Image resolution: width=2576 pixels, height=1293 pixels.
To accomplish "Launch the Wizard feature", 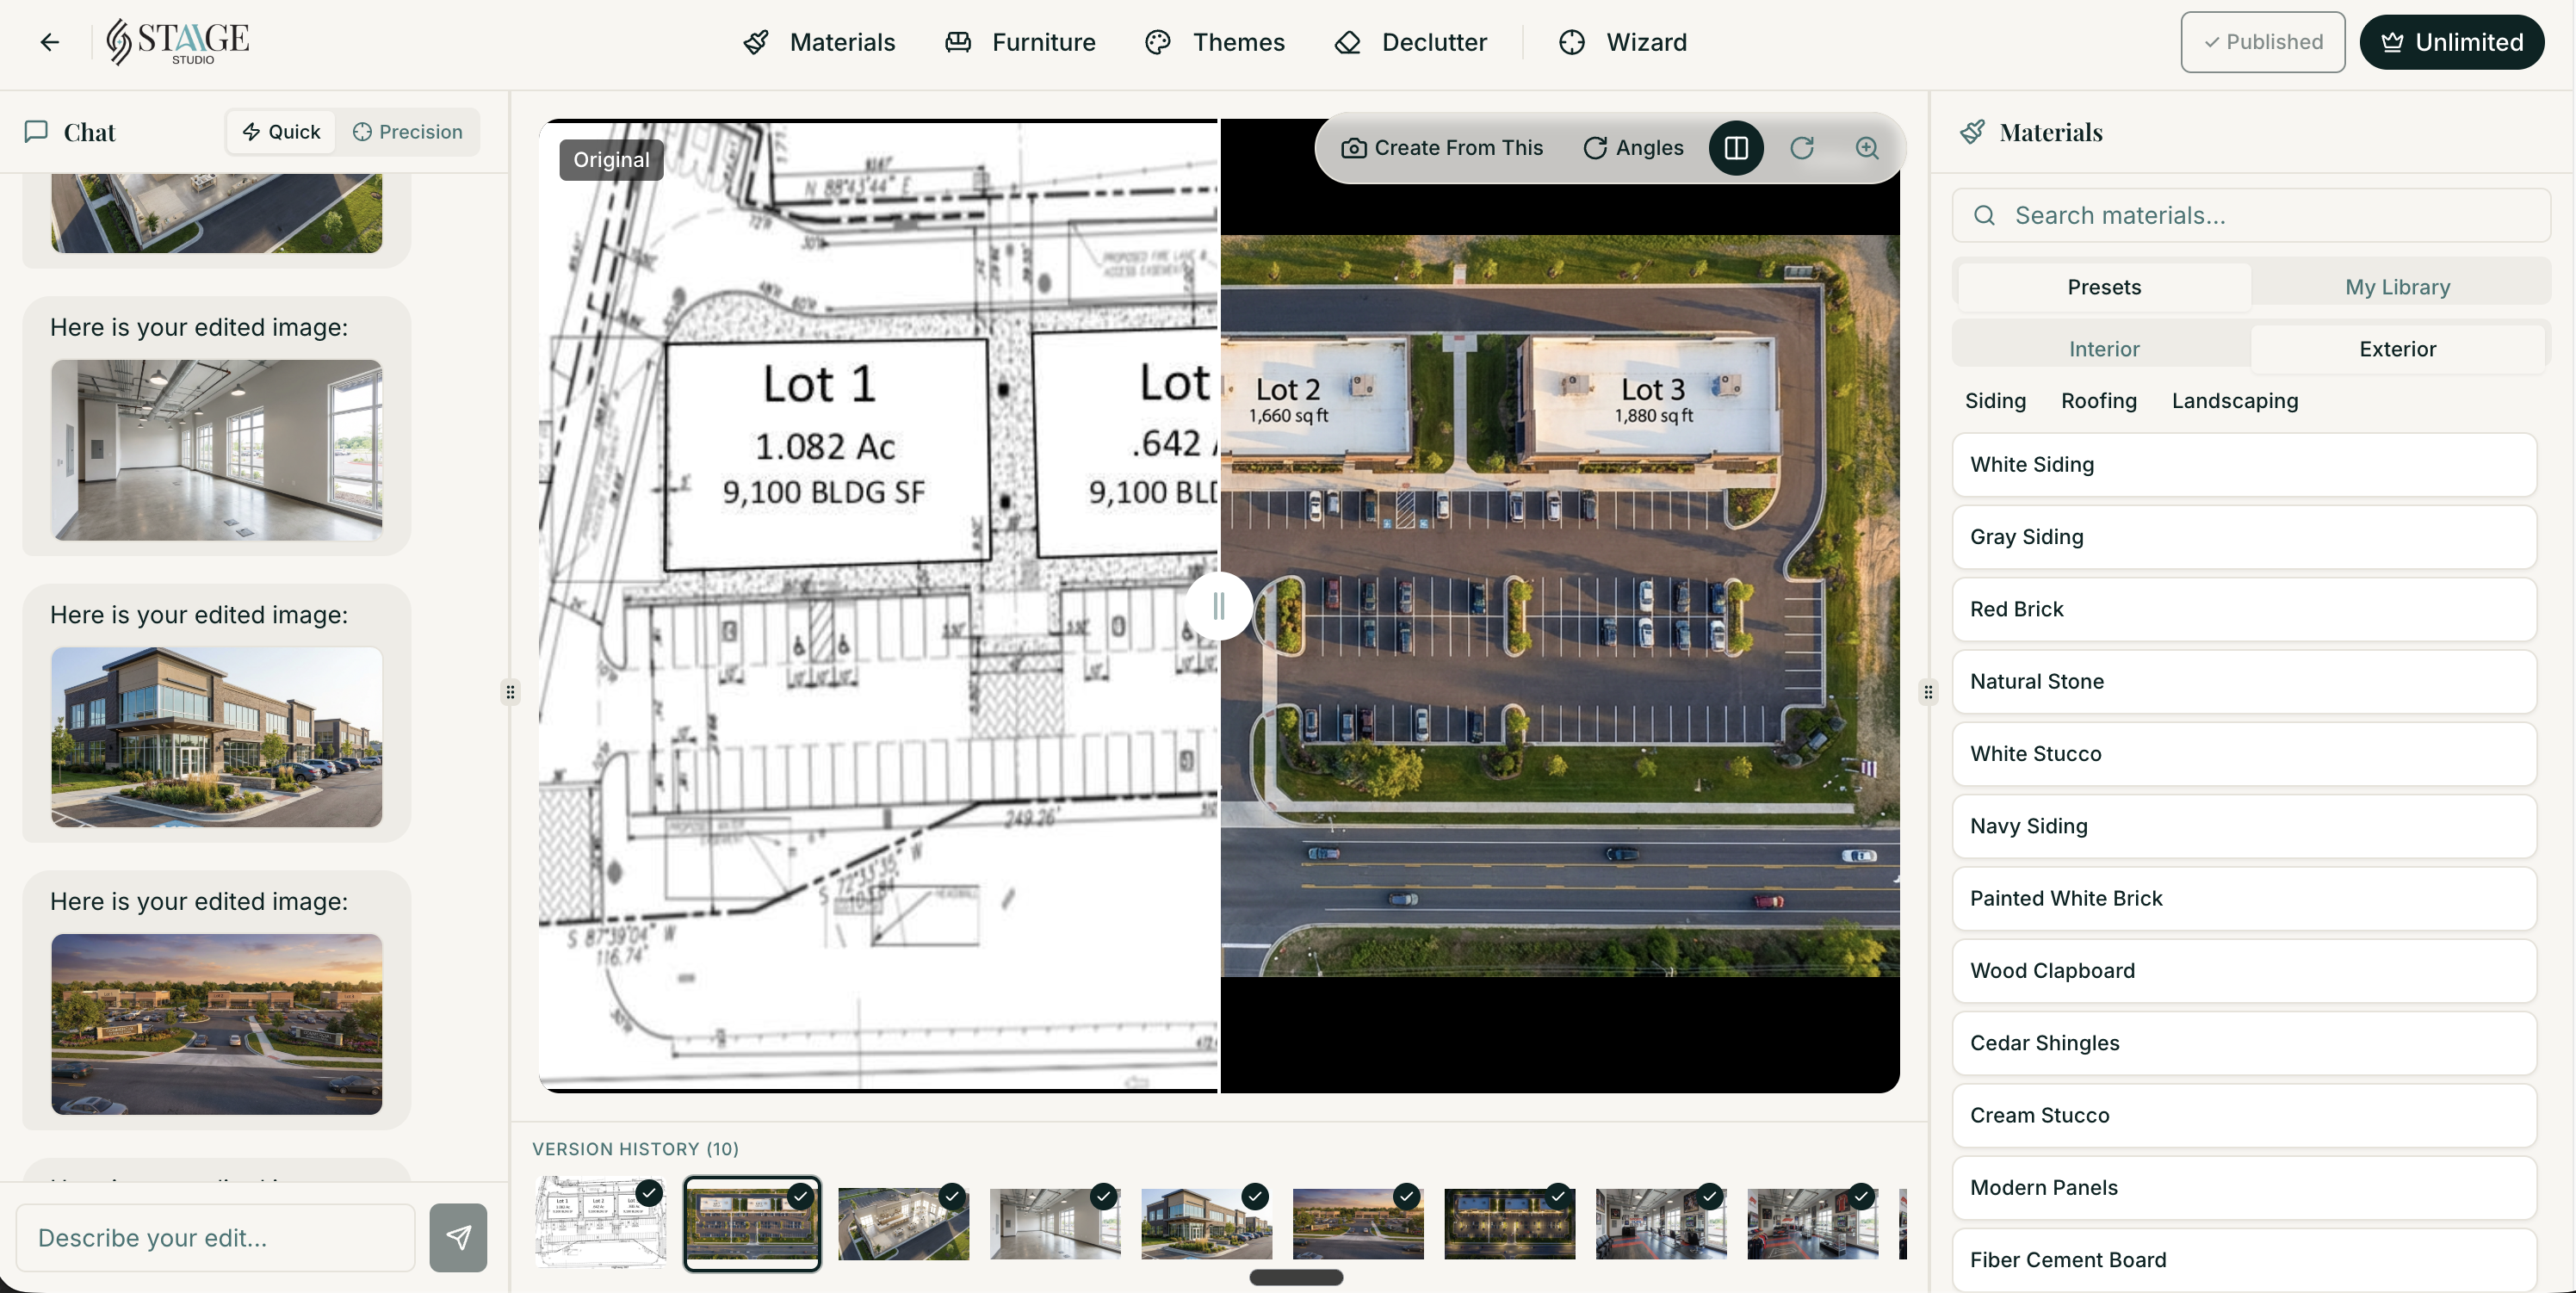I will 1622,42.
